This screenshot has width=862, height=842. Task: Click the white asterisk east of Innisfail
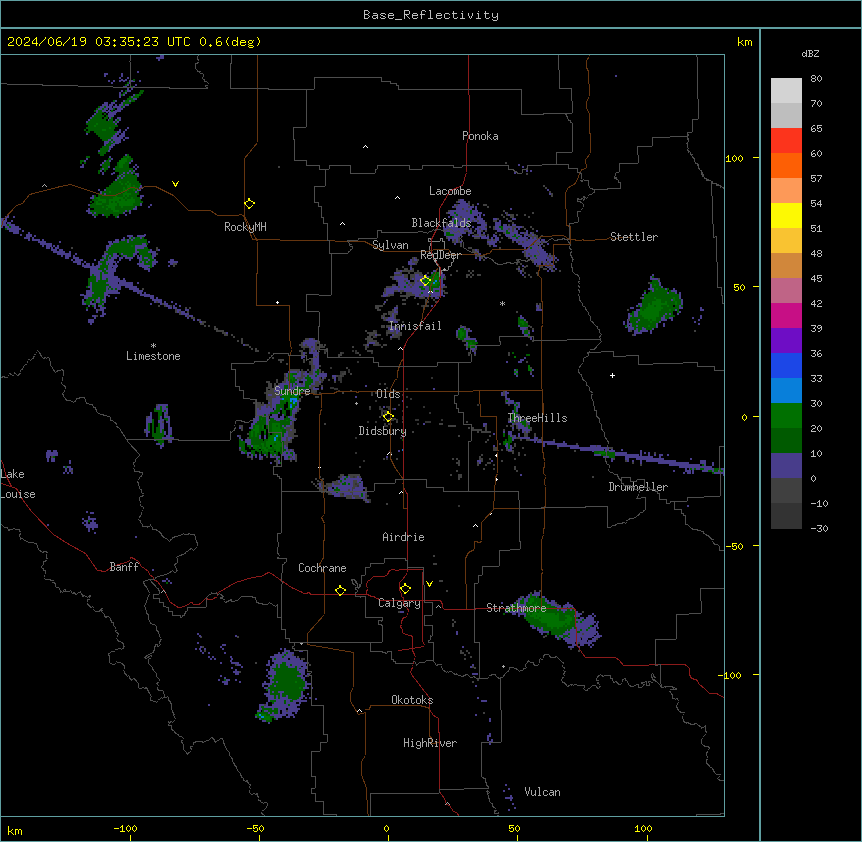(502, 303)
